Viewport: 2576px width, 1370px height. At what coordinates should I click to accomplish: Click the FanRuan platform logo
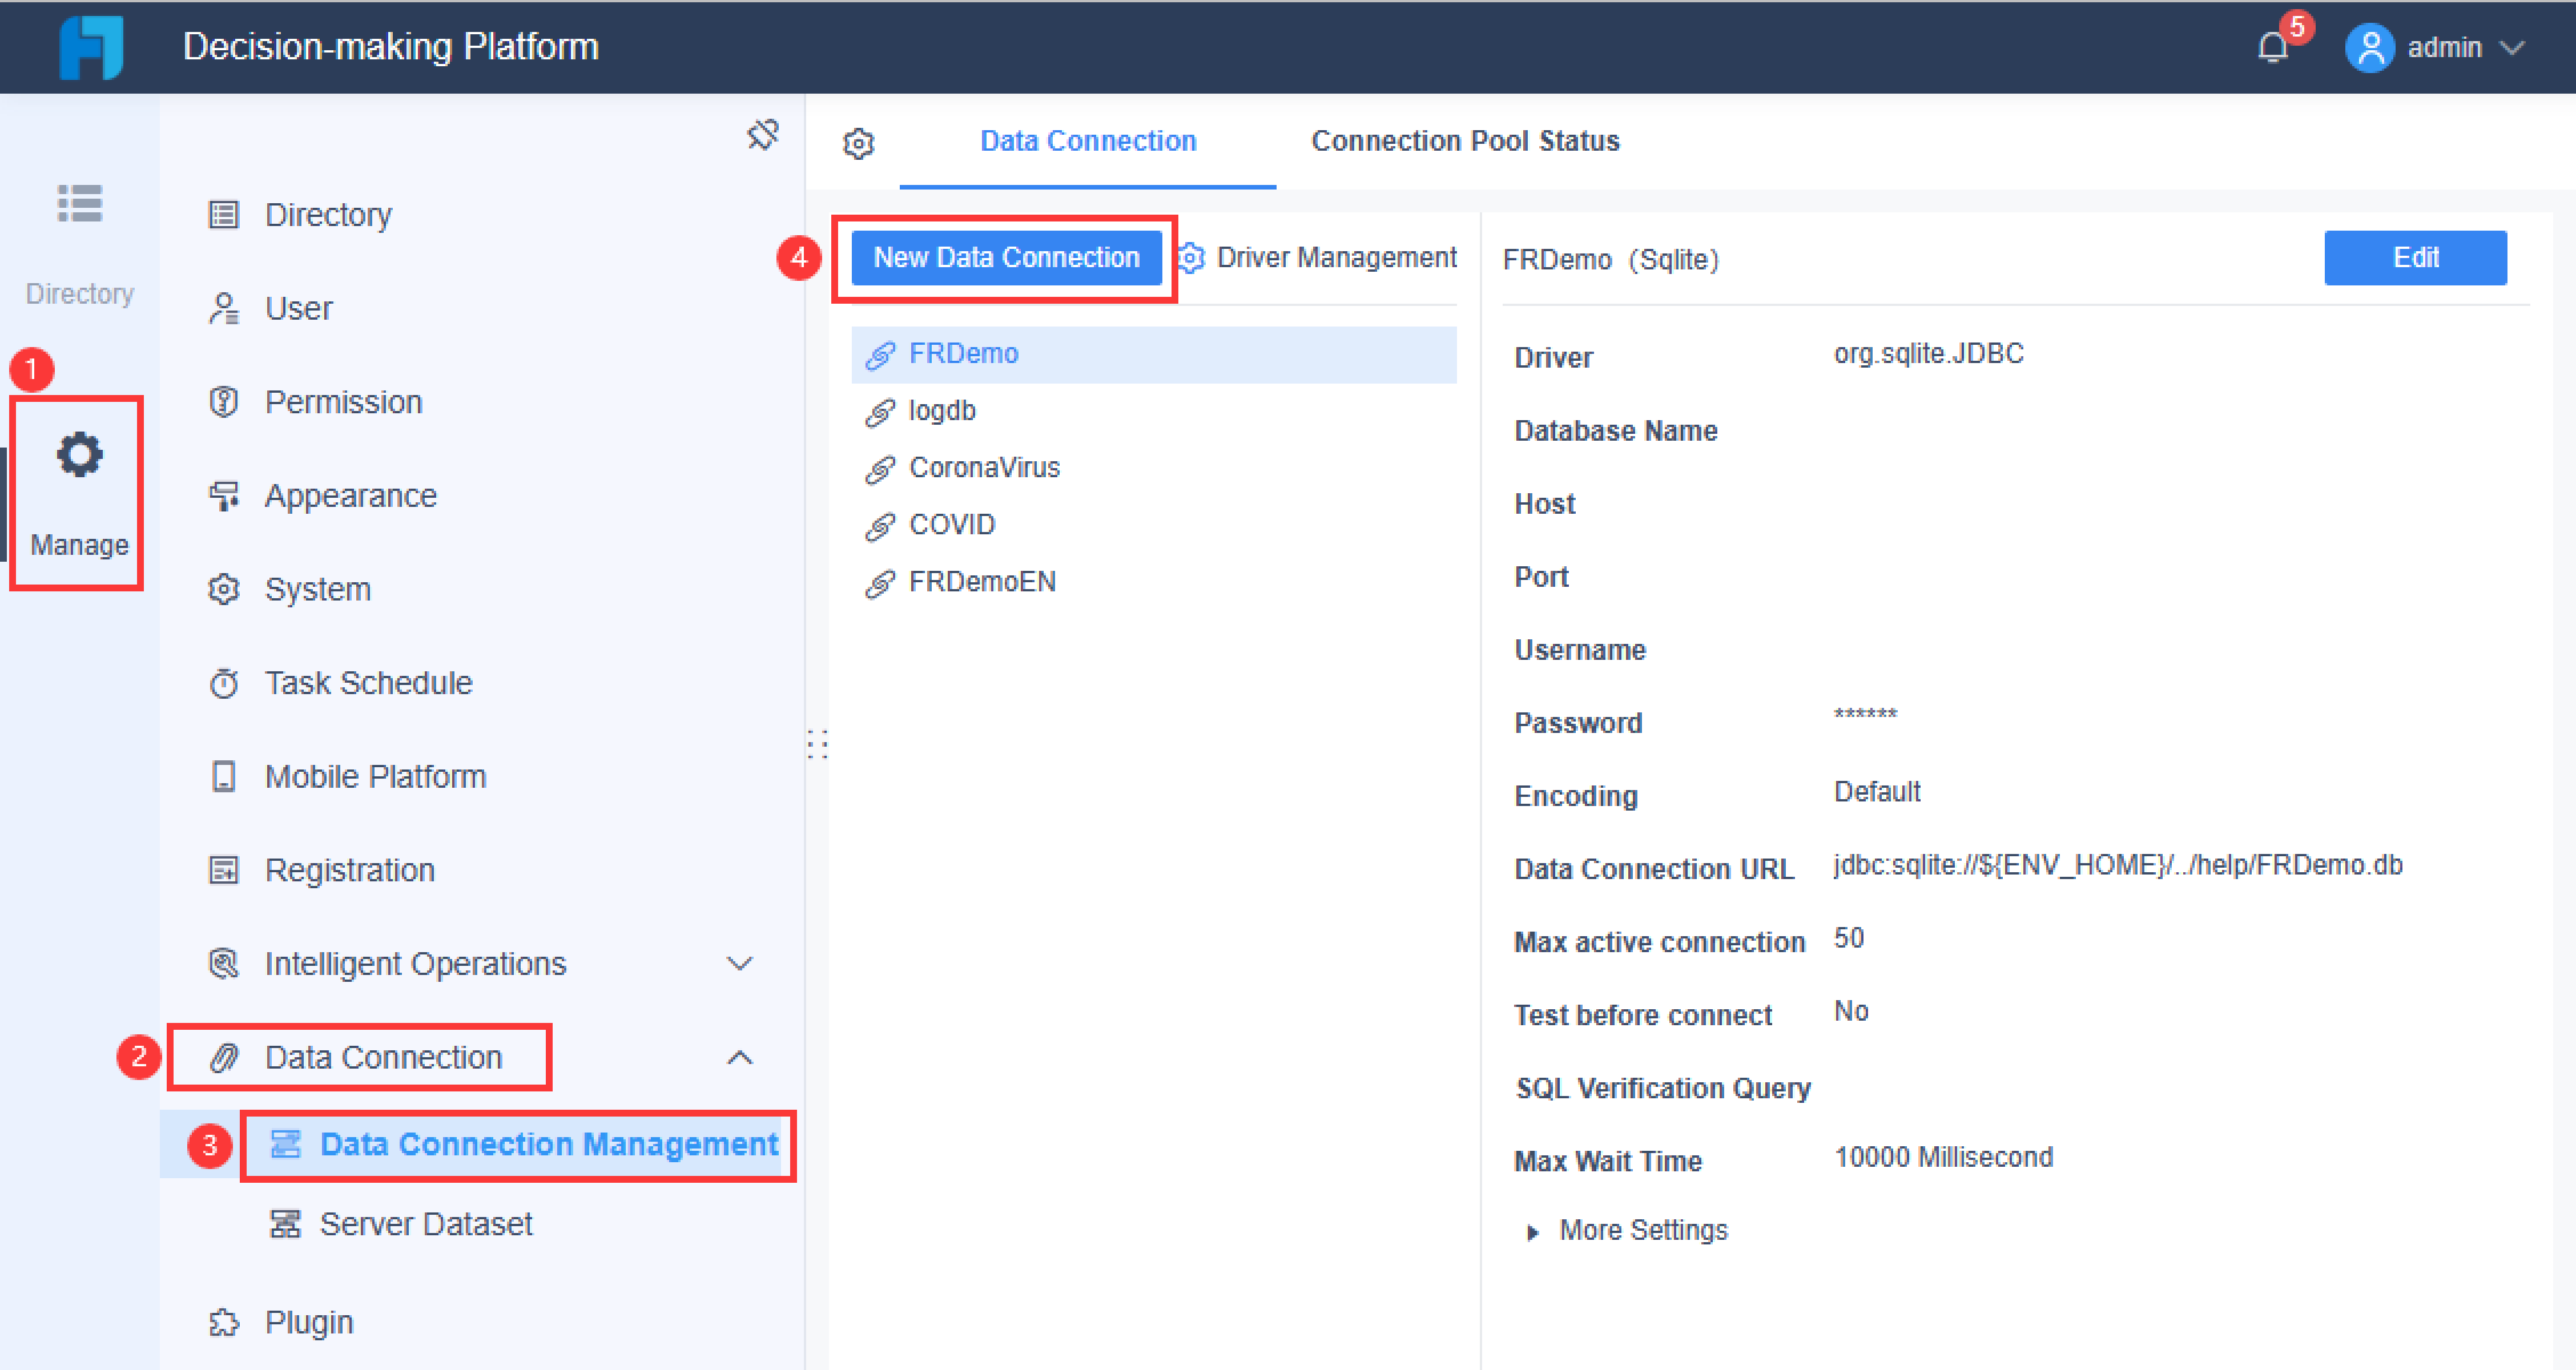[x=92, y=46]
